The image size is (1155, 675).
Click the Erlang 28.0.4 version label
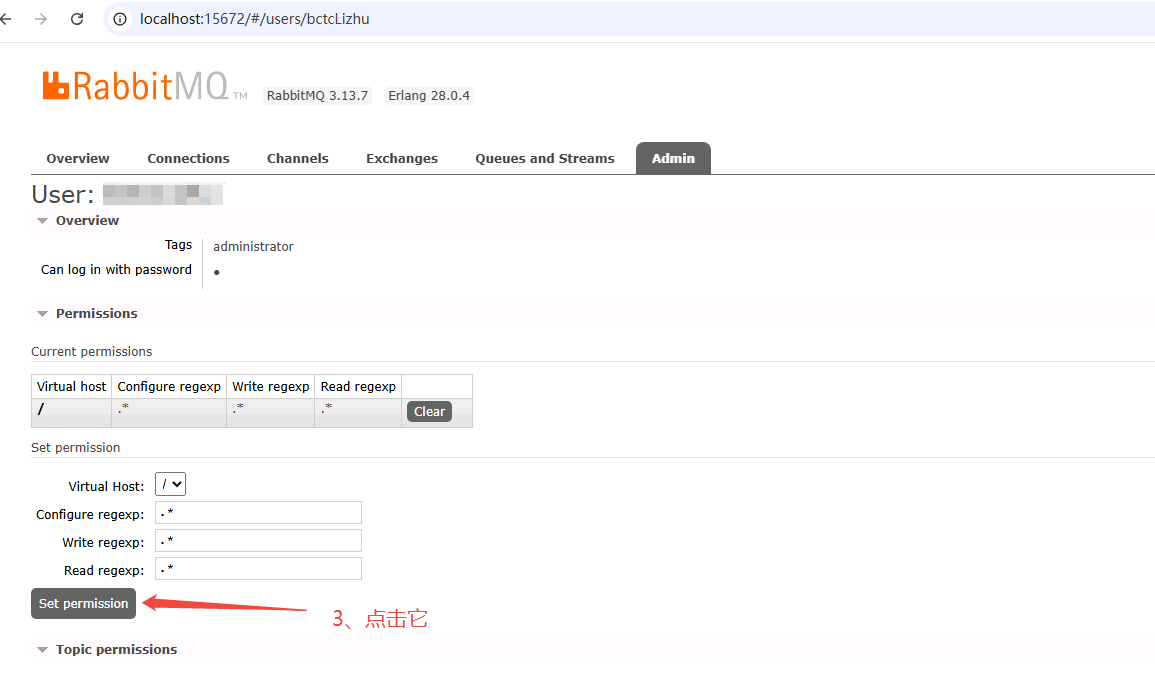pyautogui.click(x=429, y=96)
